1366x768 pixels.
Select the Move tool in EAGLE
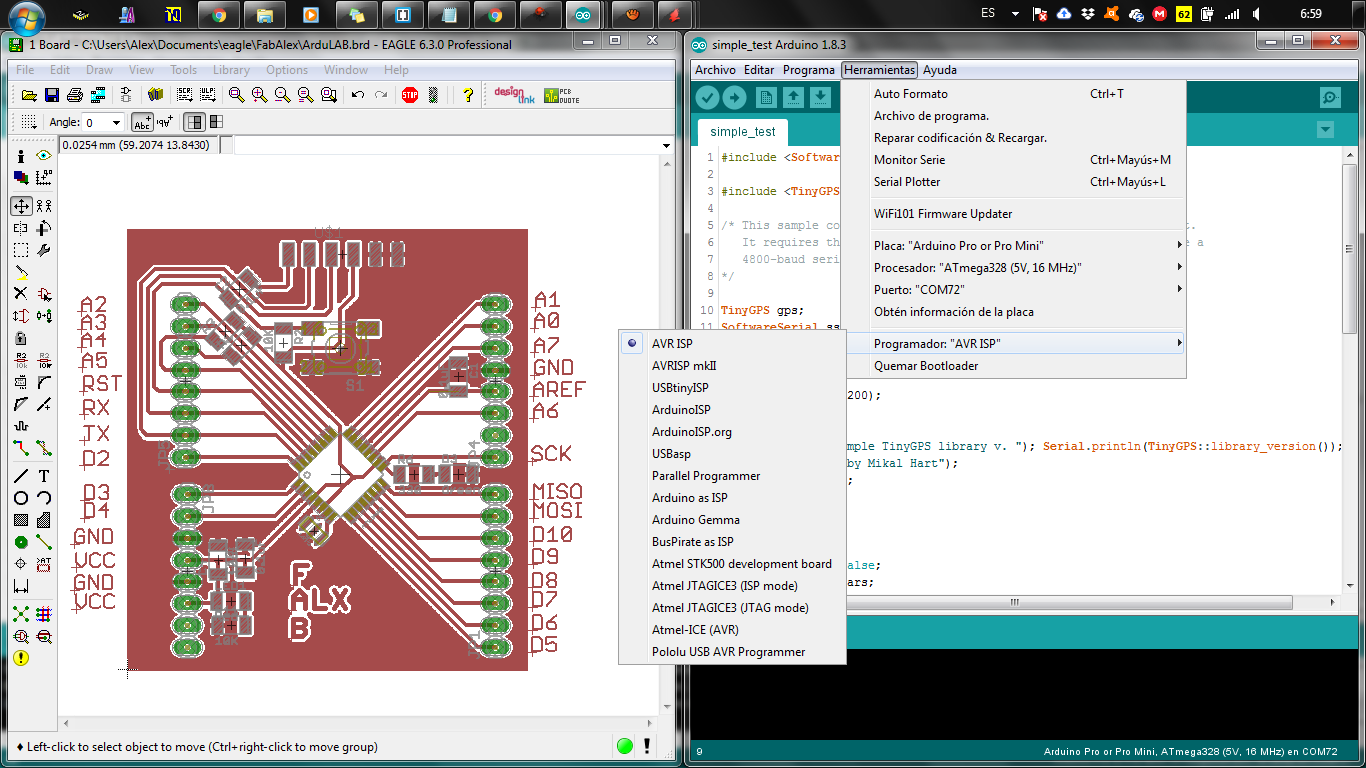click(21, 206)
